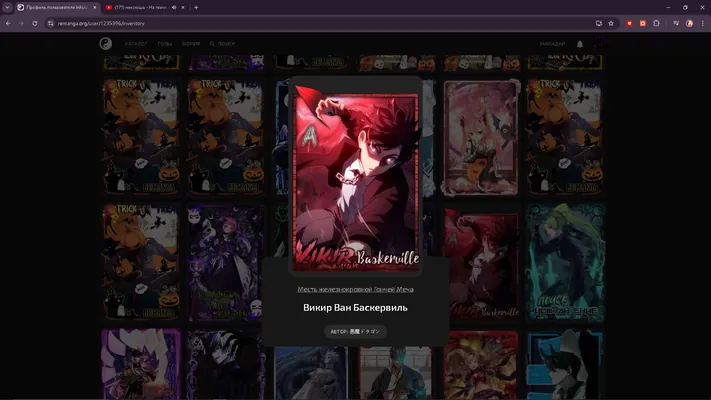Screen dimensions: 711x400
Task: Switch to the ReManga profile tab
Action: (x=57, y=7)
